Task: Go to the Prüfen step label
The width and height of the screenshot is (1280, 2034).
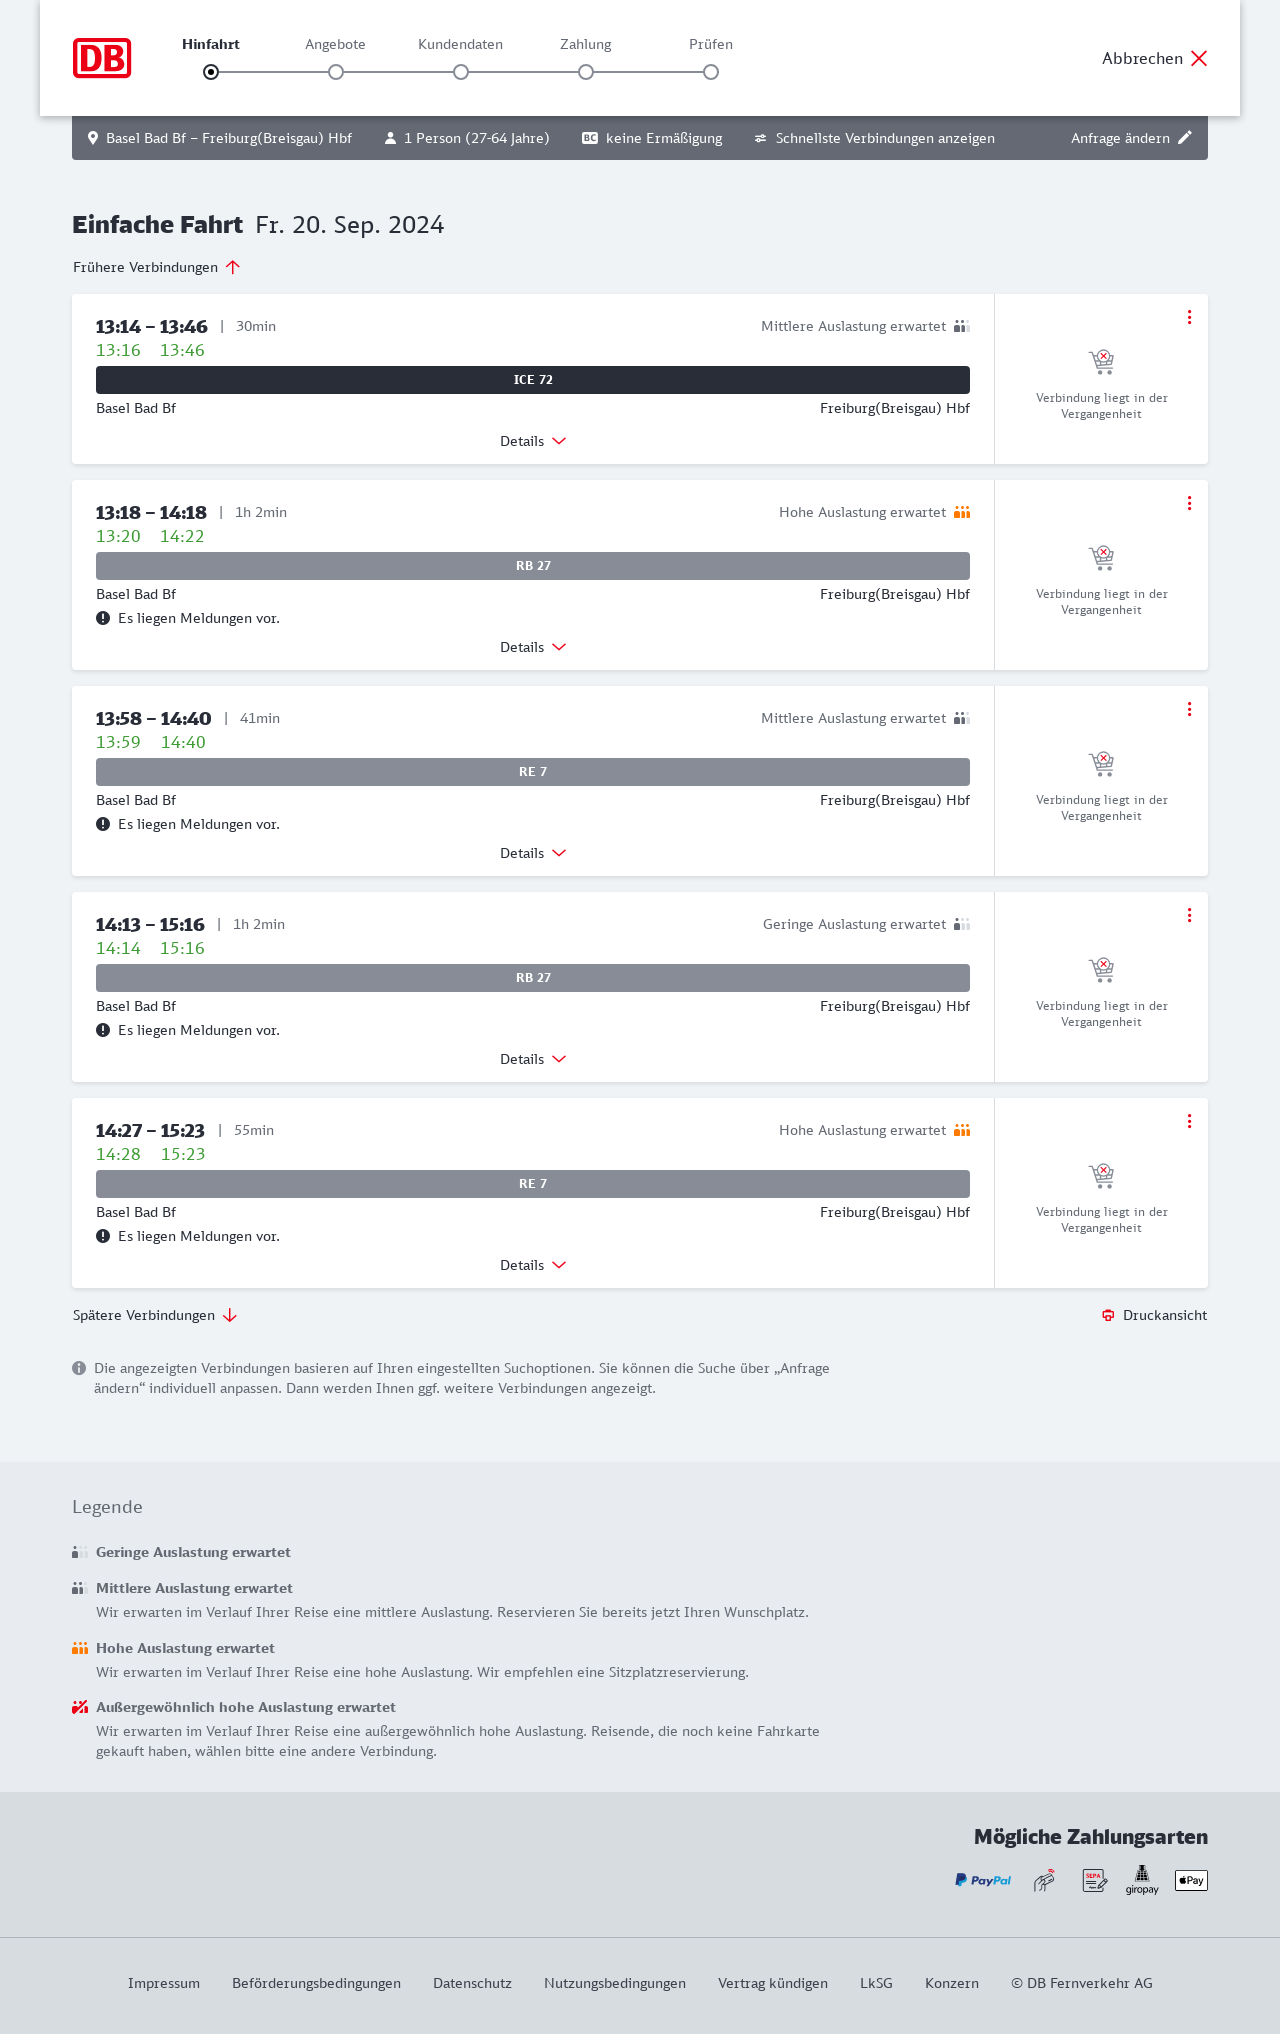Action: pyautogui.click(x=711, y=44)
